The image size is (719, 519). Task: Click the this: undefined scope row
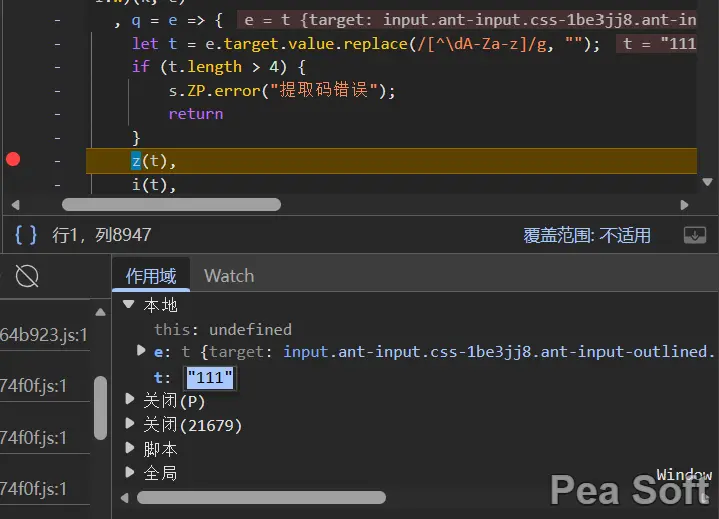click(x=223, y=329)
